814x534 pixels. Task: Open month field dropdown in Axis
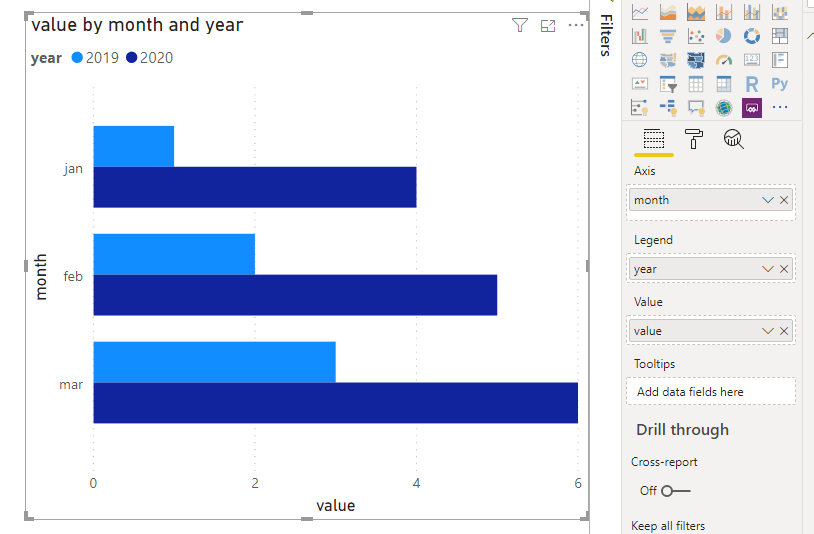click(767, 200)
